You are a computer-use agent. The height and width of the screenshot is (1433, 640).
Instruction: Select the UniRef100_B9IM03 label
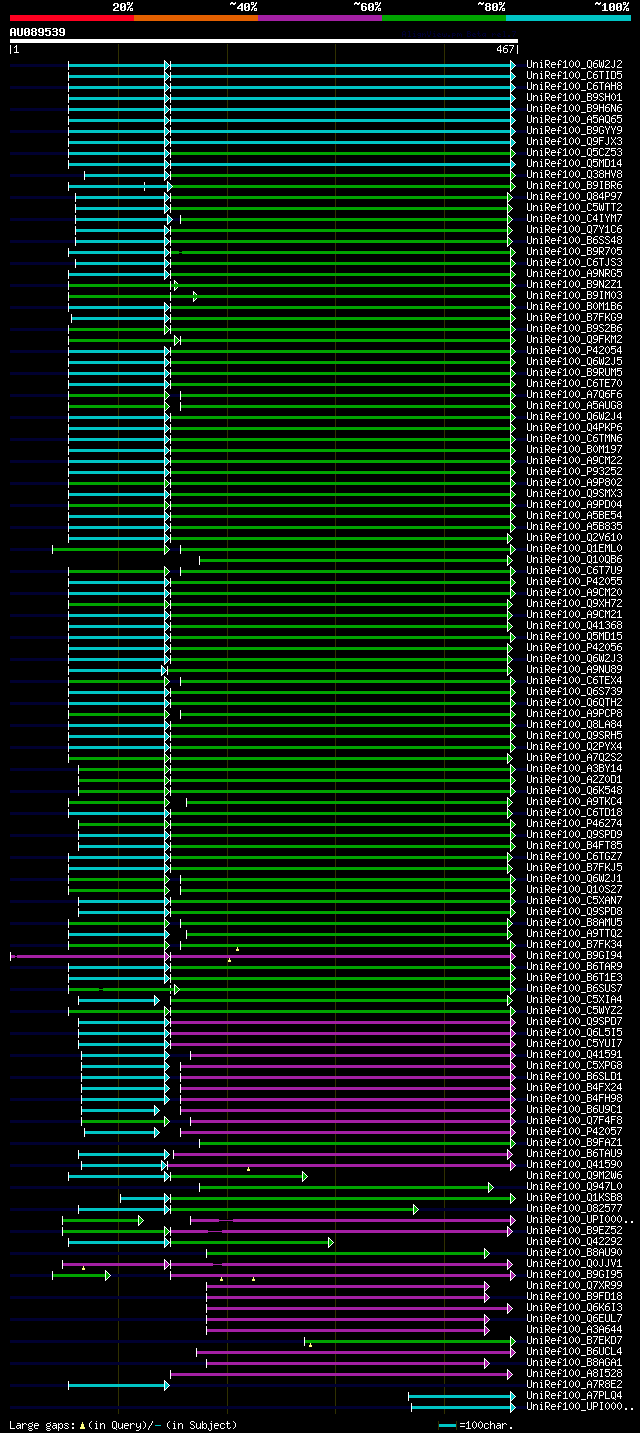point(574,295)
